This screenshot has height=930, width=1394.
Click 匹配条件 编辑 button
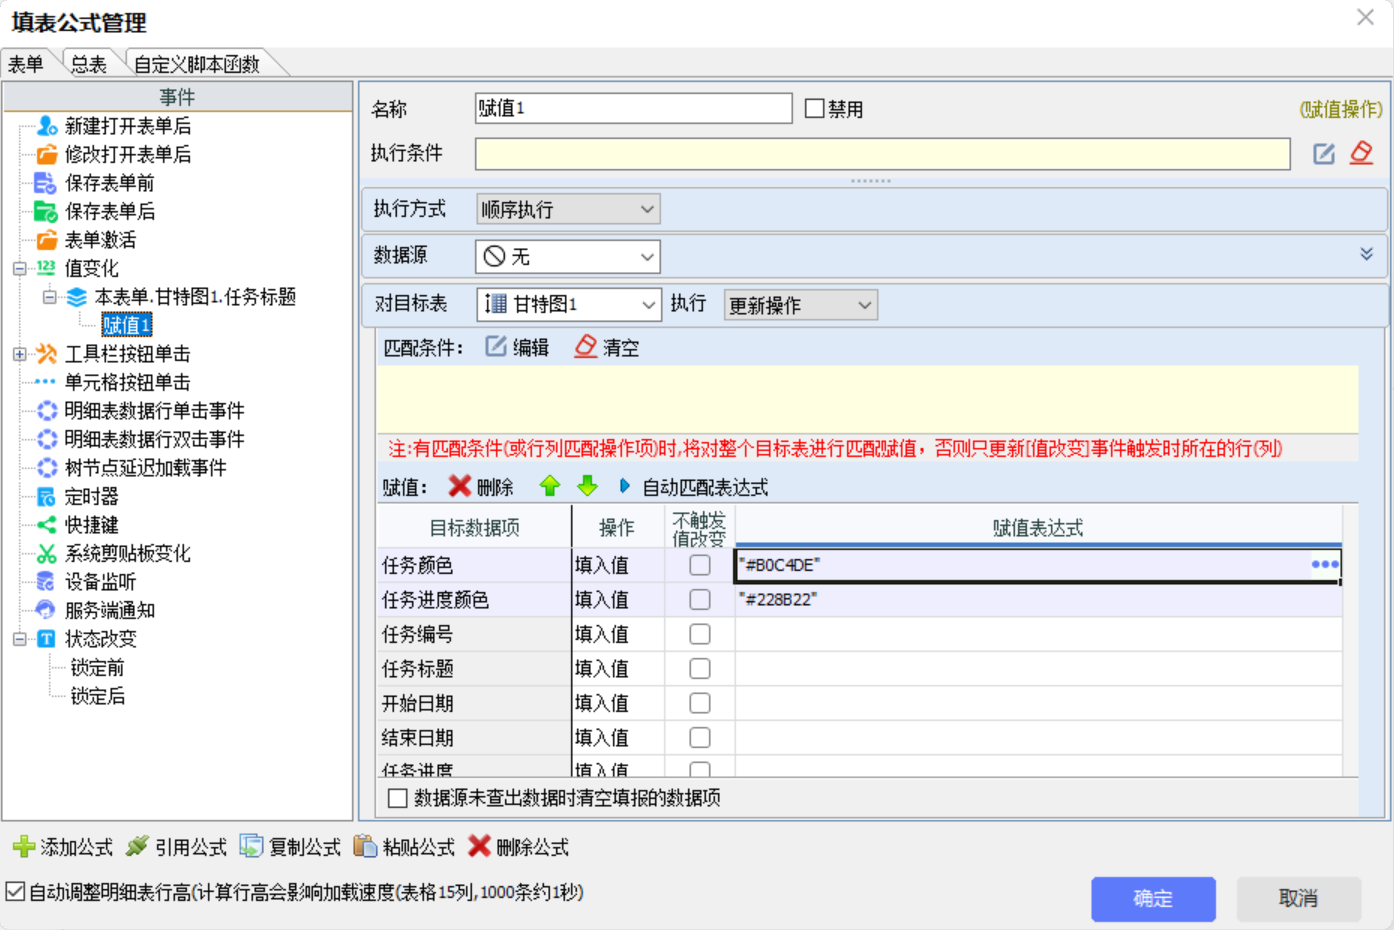(517, 347)
